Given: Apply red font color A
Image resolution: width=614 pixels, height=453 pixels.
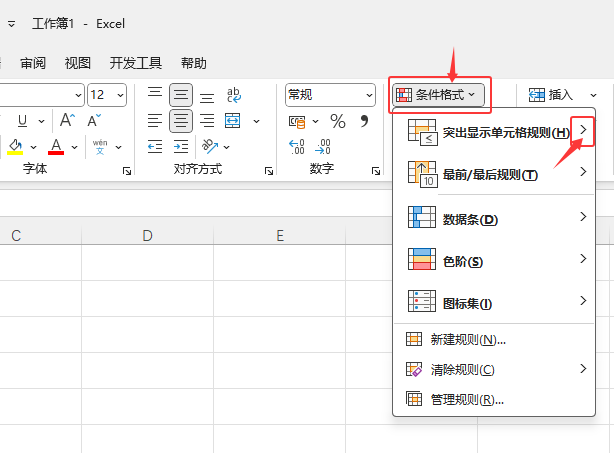Looking at the screenshot, I should click(56, 147).
